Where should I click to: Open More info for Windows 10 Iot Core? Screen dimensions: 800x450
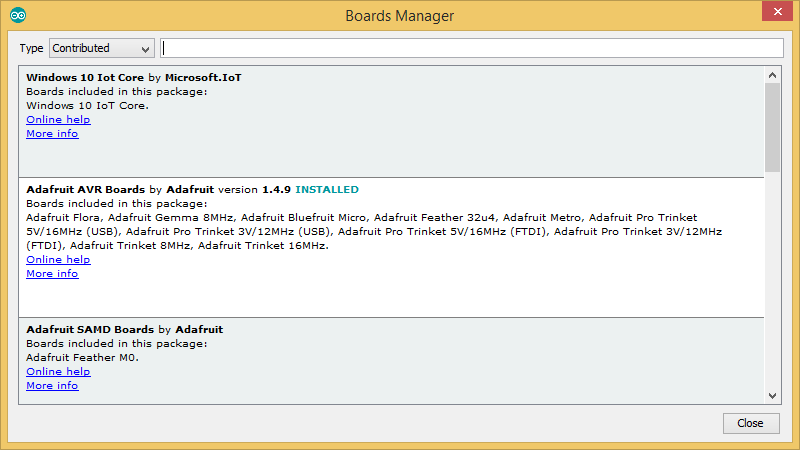(52, 134)
